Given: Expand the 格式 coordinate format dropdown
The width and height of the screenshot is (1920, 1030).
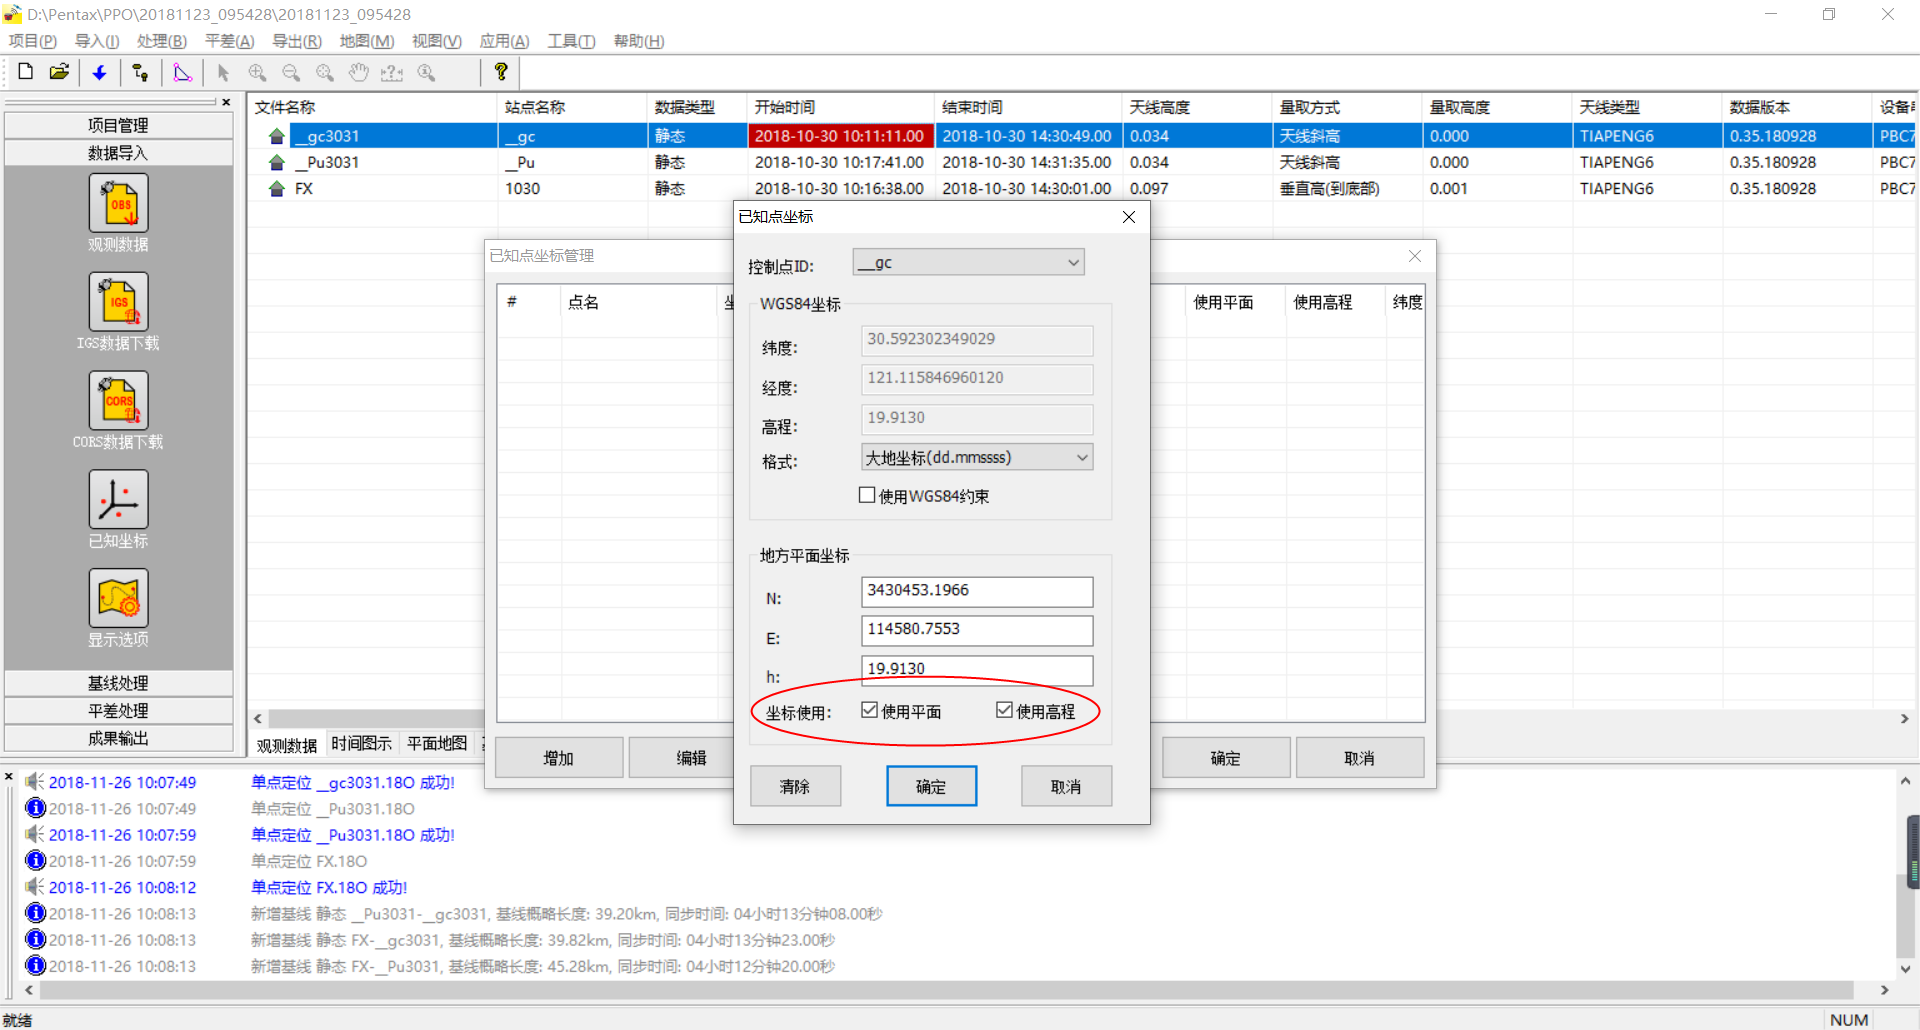Looking at the screenshot, I should click(x=976, y=458).
